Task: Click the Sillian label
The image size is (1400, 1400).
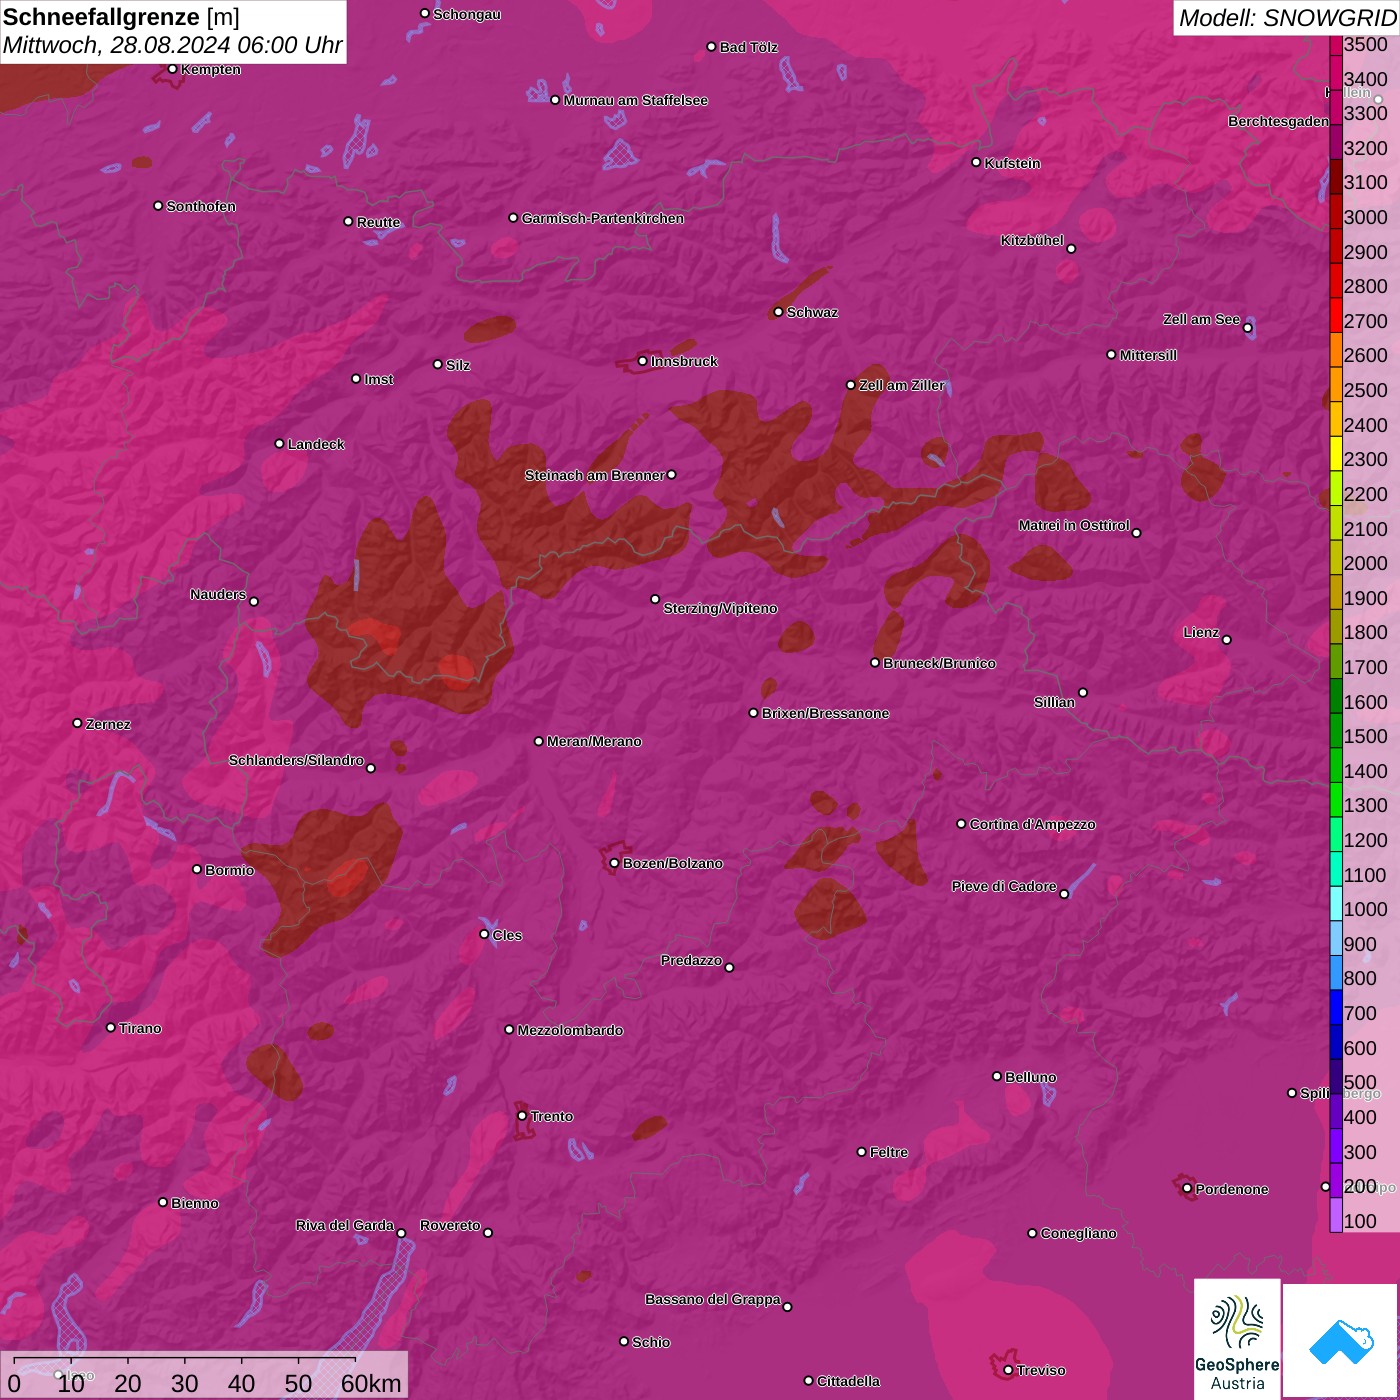Action: 1054,702
